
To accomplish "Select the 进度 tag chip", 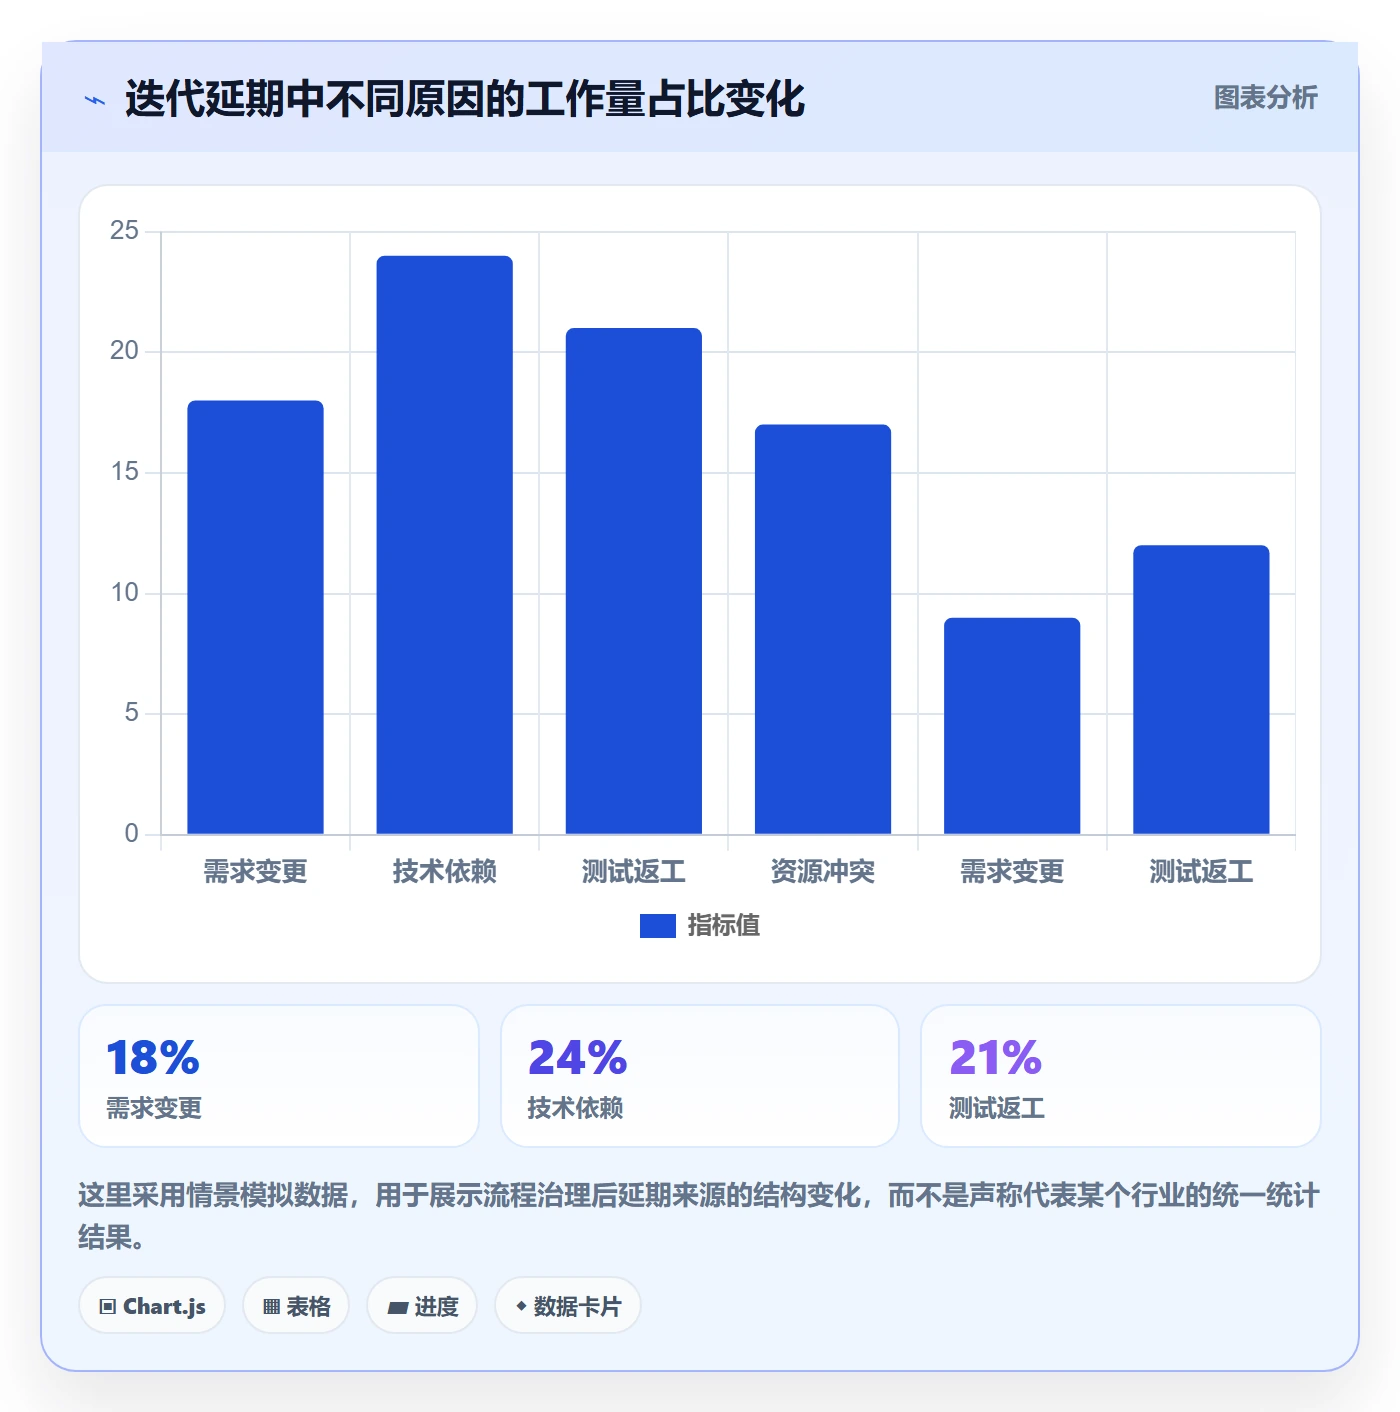I will (422, 1306).
